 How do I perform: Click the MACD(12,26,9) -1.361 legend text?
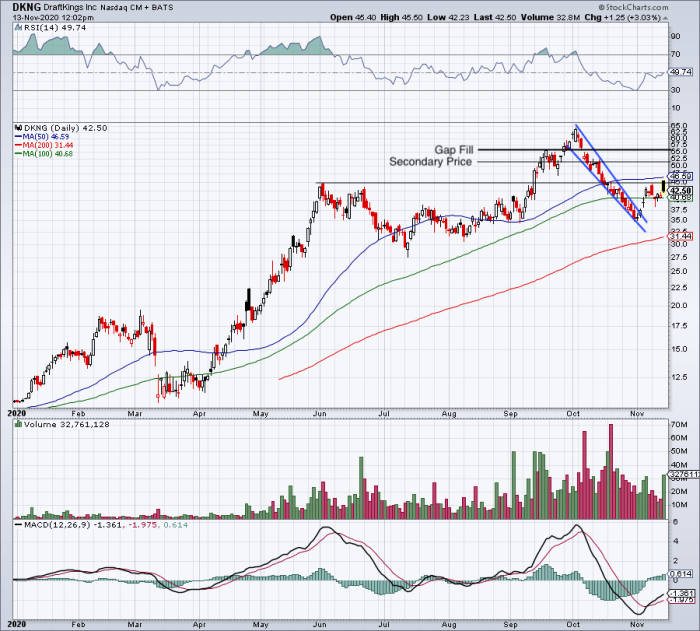tap(72, 525)
